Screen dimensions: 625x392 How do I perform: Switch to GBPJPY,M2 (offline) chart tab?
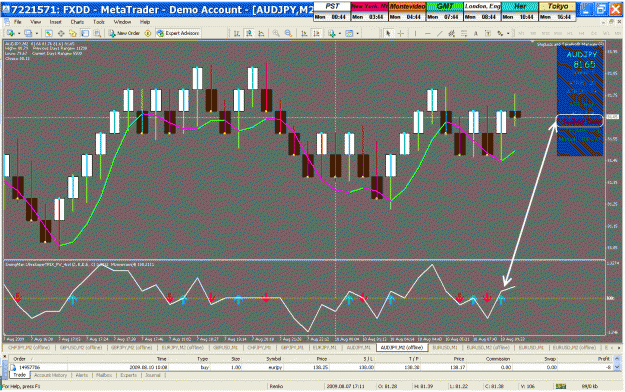(x=132, y=348)
